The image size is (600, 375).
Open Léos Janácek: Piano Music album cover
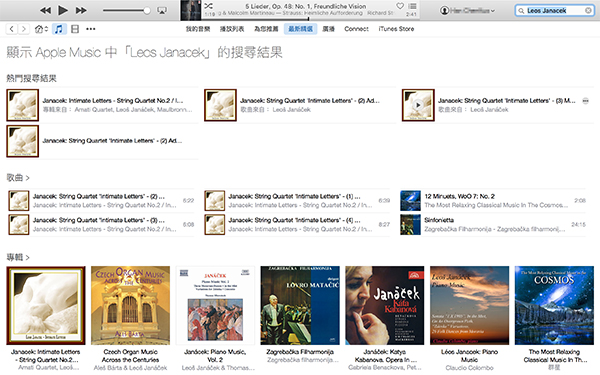click(470, 305)
